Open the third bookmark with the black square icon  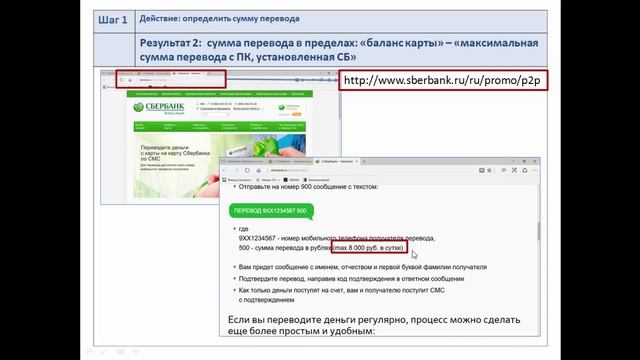(291, 180)
